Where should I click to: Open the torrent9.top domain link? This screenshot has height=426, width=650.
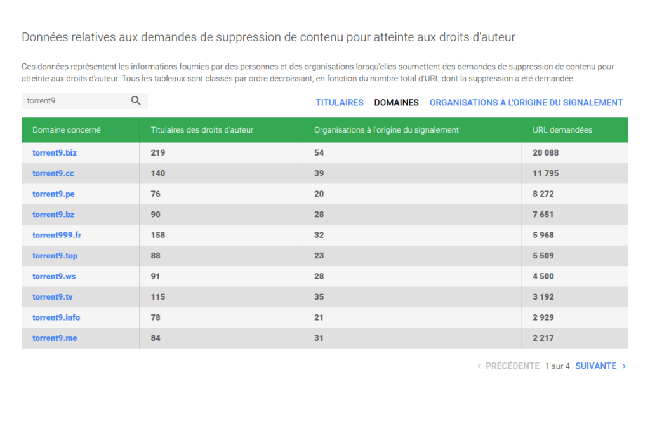(x=55, y=256)
